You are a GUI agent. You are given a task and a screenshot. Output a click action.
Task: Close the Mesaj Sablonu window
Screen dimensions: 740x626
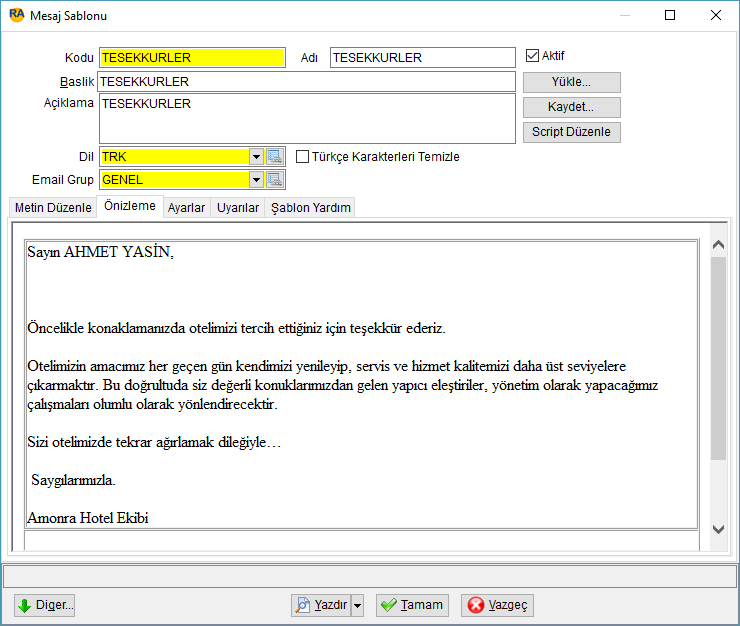coord(715,15)
